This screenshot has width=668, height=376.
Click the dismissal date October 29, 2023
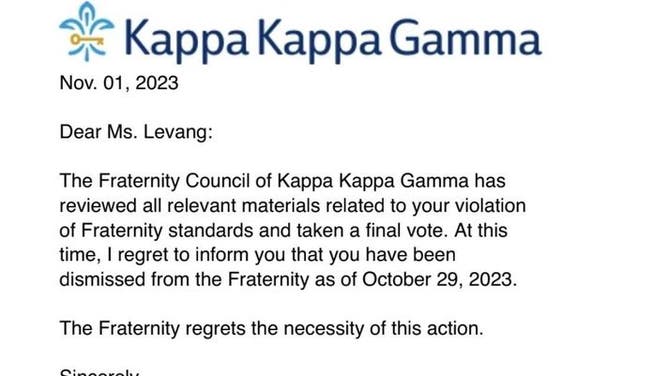pos(440,280)
